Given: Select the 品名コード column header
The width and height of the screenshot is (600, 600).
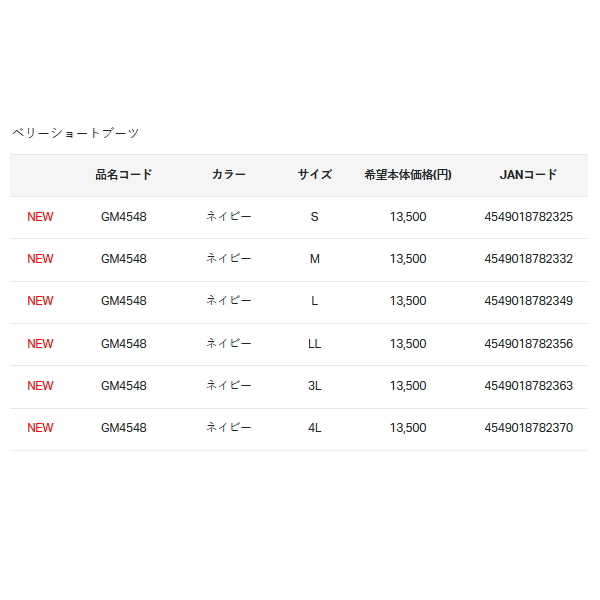Looking at the screenshot, I should (x=124, y=175).
